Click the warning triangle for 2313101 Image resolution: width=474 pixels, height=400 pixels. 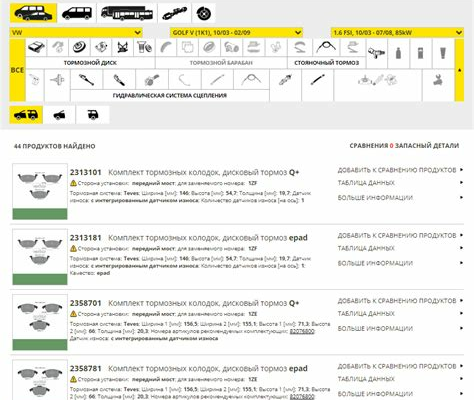click(73, 183)
